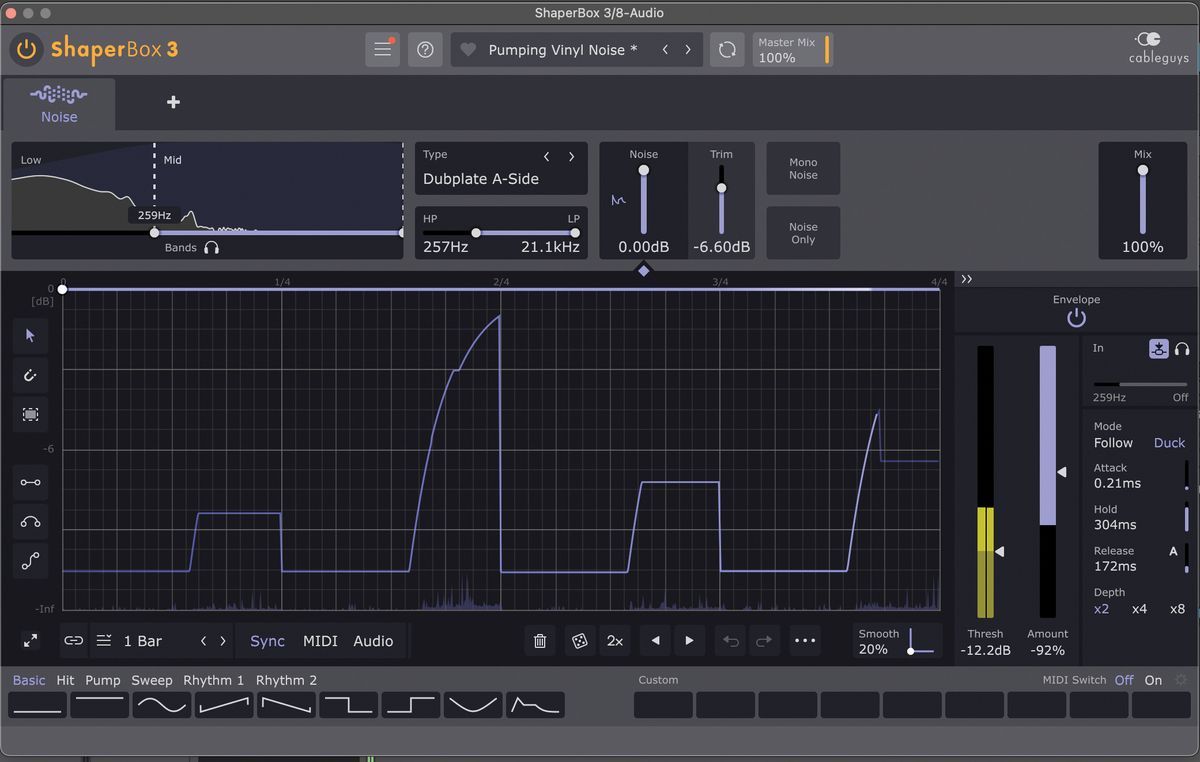The image size is (1200, 762).
Task: Choose the arc curve drawing tool
Action: click(30, 521)
